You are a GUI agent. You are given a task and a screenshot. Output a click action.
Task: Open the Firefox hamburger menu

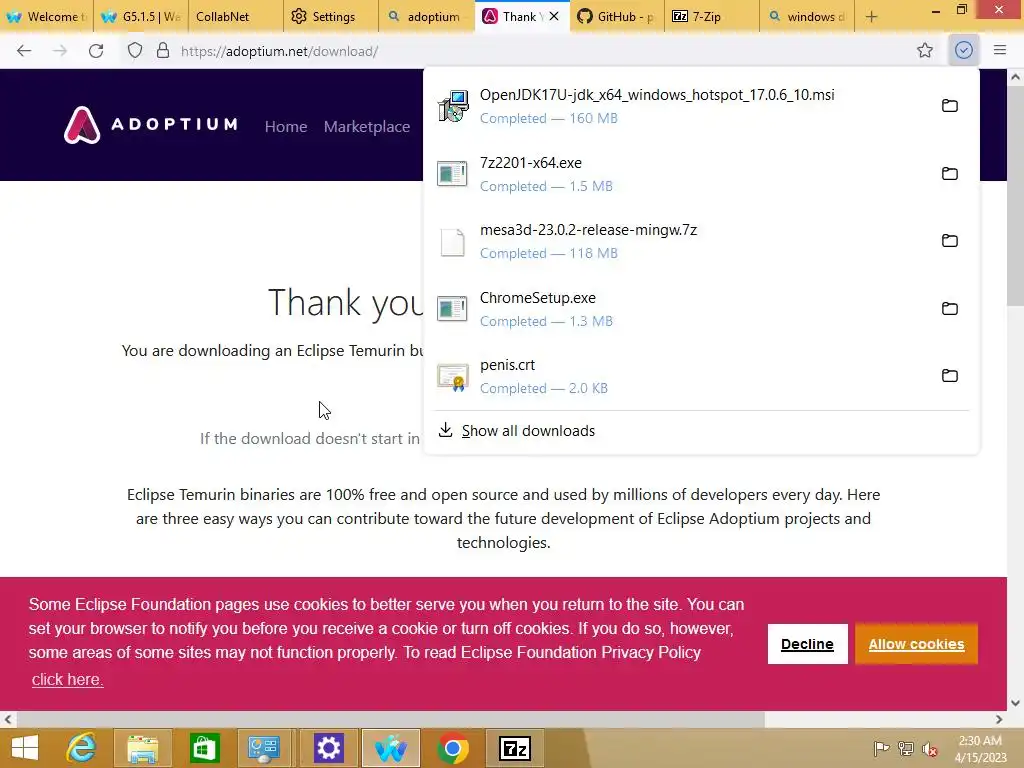click(x=1000, y=50)
